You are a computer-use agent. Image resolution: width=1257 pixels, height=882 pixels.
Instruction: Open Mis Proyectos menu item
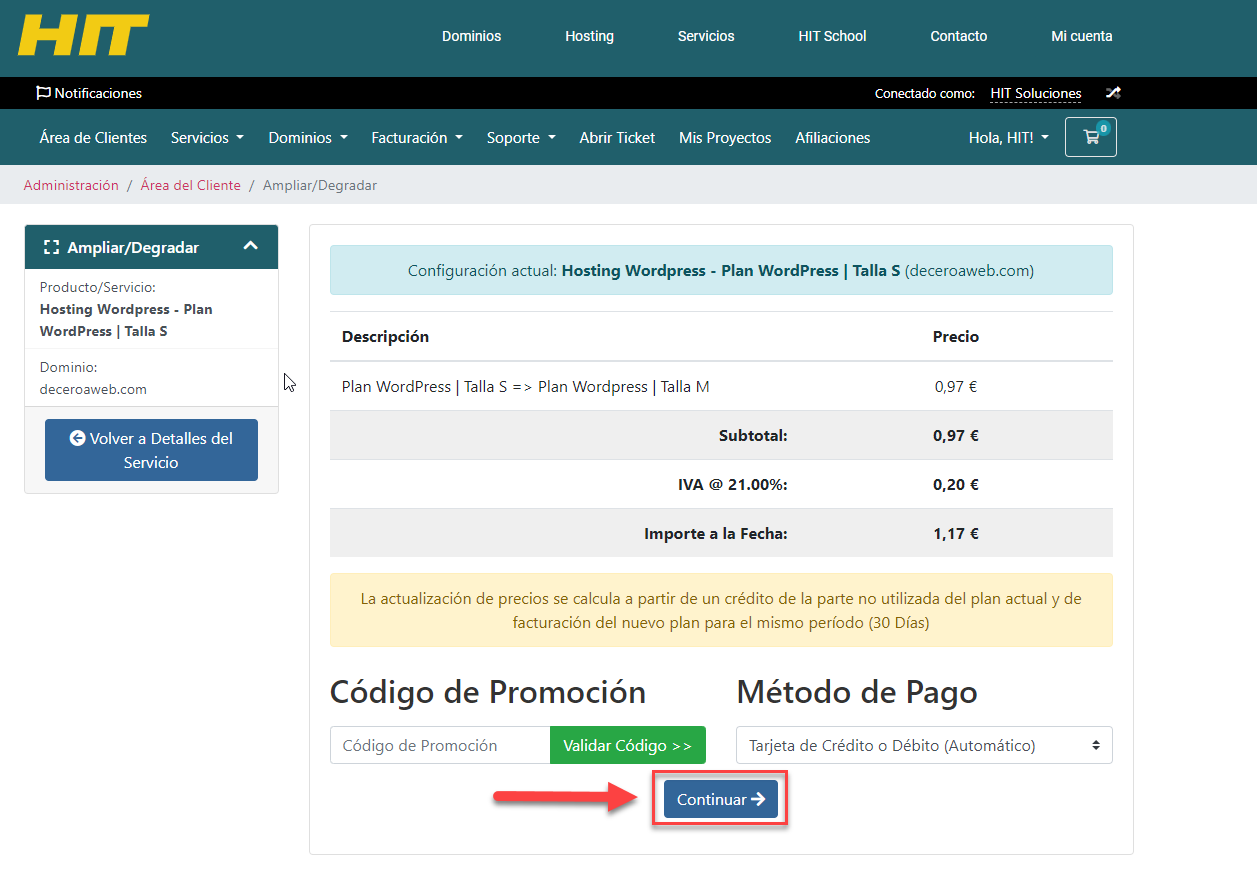(x=725, y=138)
